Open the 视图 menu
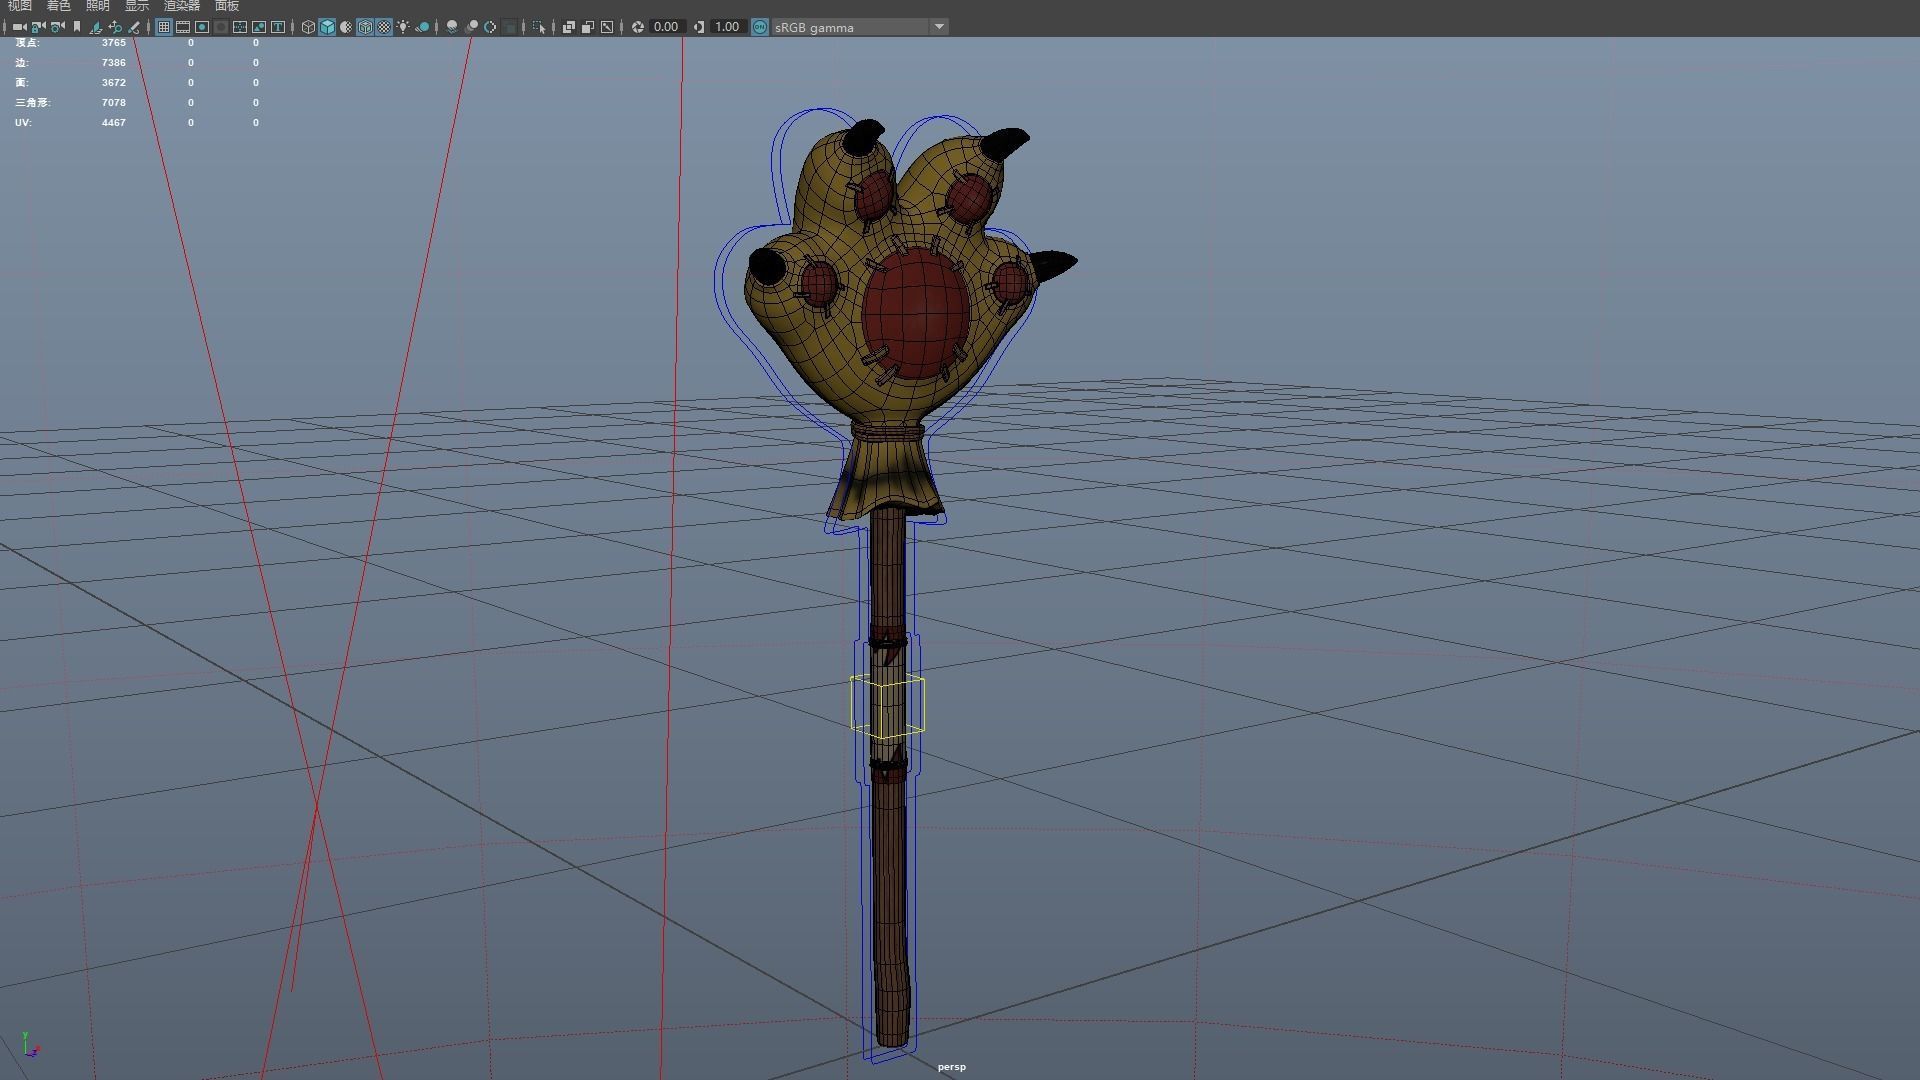The image size is (1920, 1080). (x=20, y=6)
